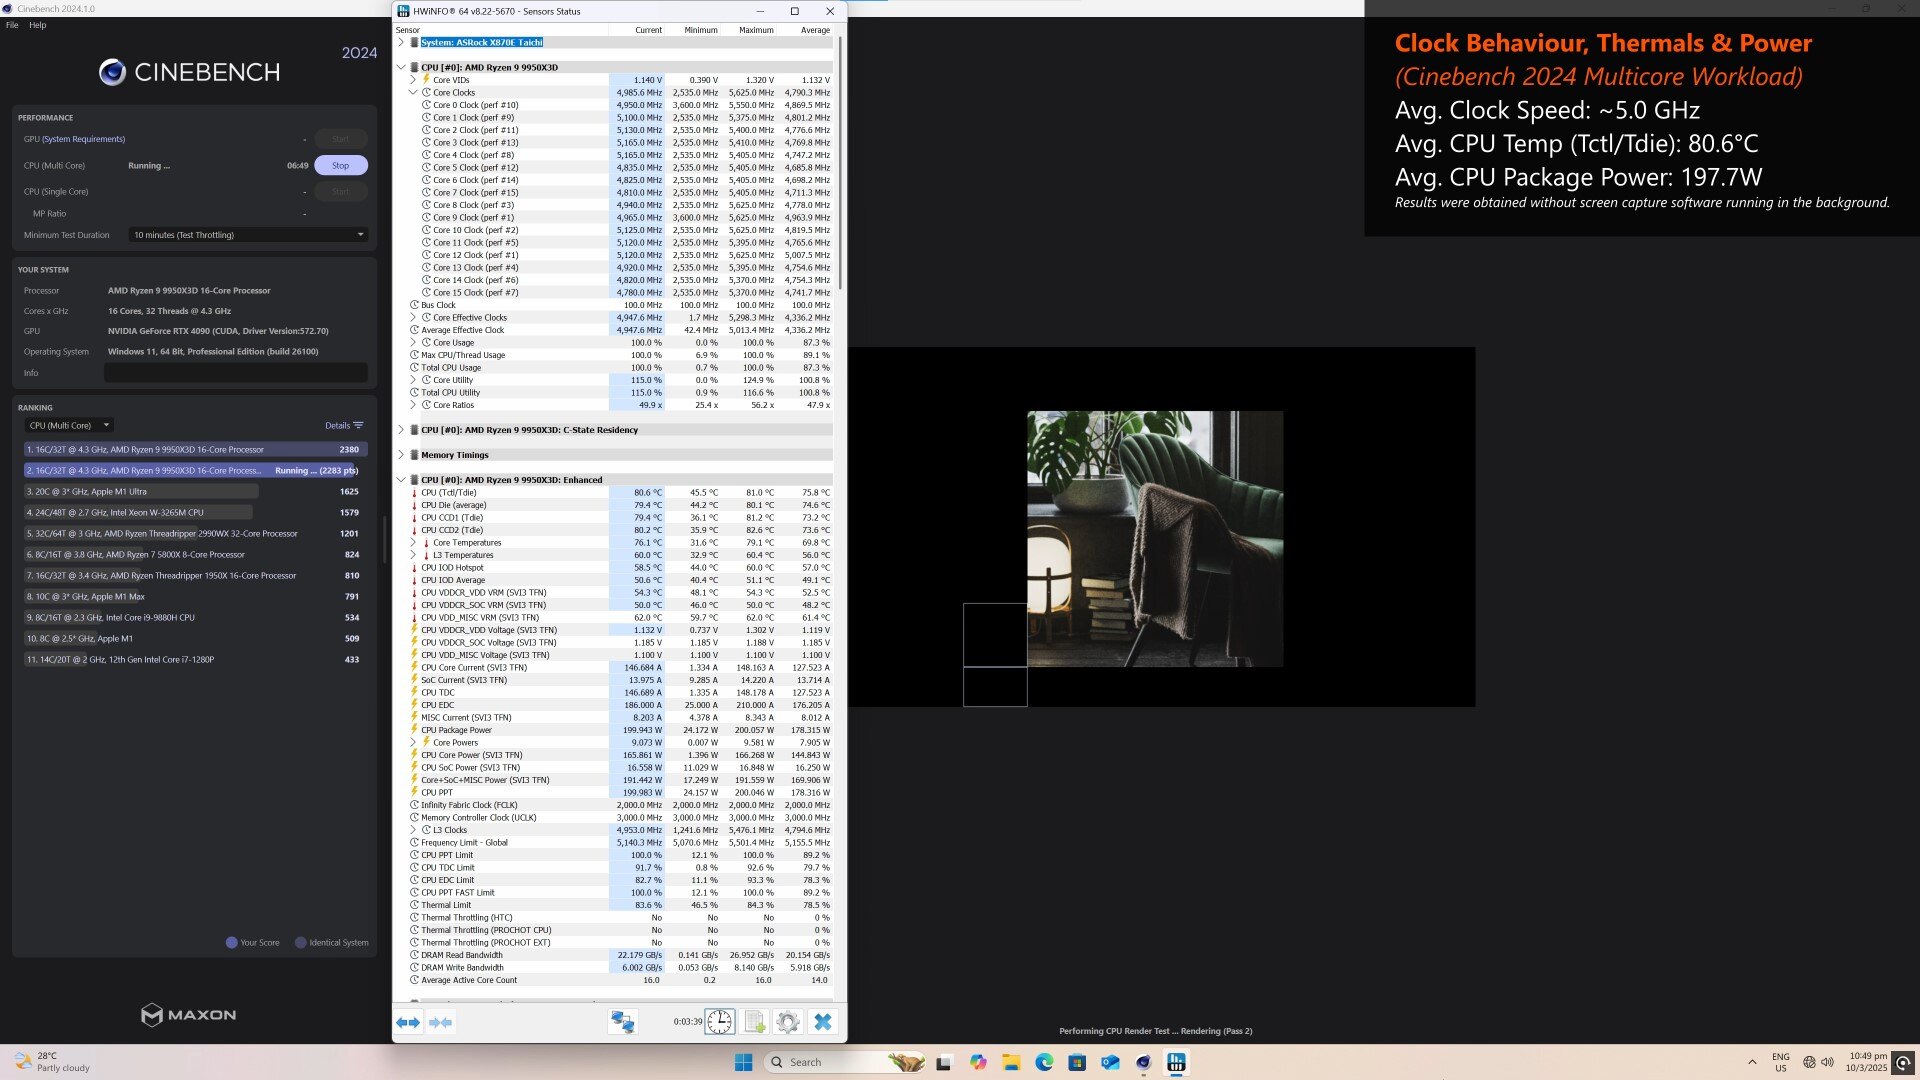Reset the HWiNFO clock timer icon
This screenshot has width=1920, height=1080.
pos(720,1022)
